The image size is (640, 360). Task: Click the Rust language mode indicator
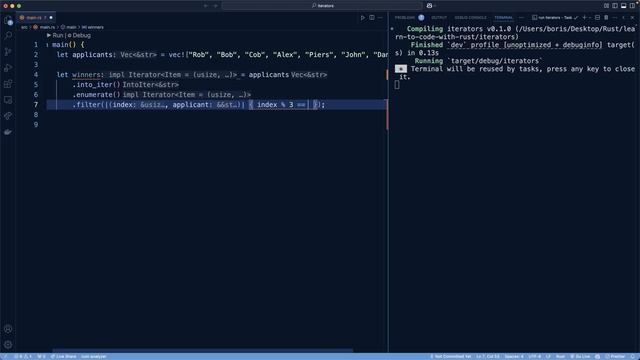coord(560,356)
